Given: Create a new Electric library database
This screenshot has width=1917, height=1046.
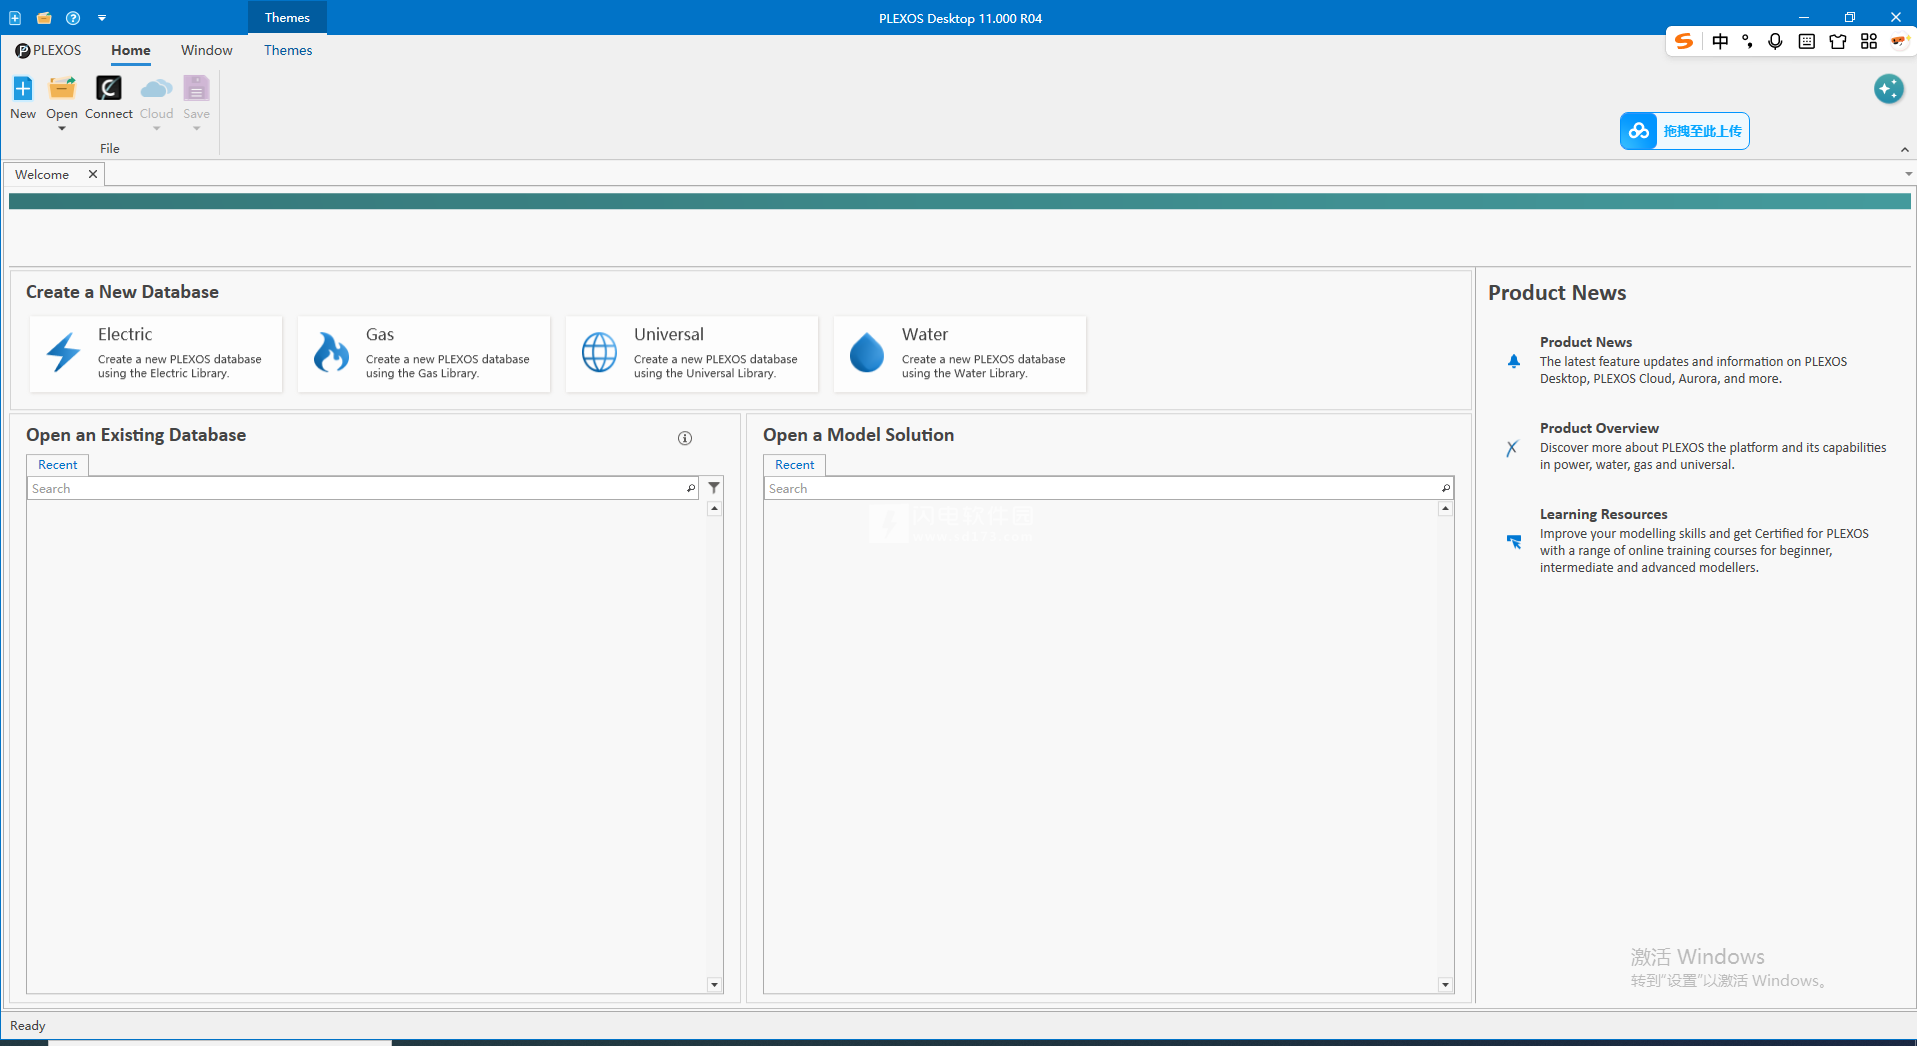Looking at the screenshot, I should click(x=156, y=354).
